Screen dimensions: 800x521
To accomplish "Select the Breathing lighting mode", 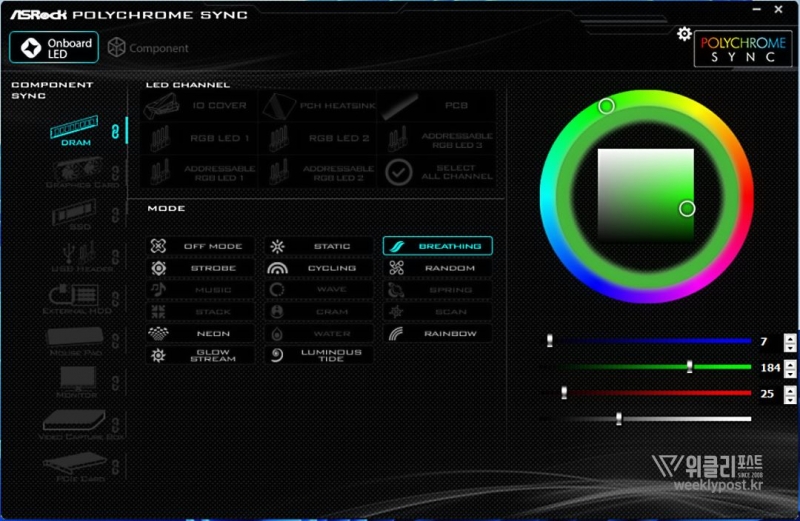I will pyautogui.click(x=438, y=246).
